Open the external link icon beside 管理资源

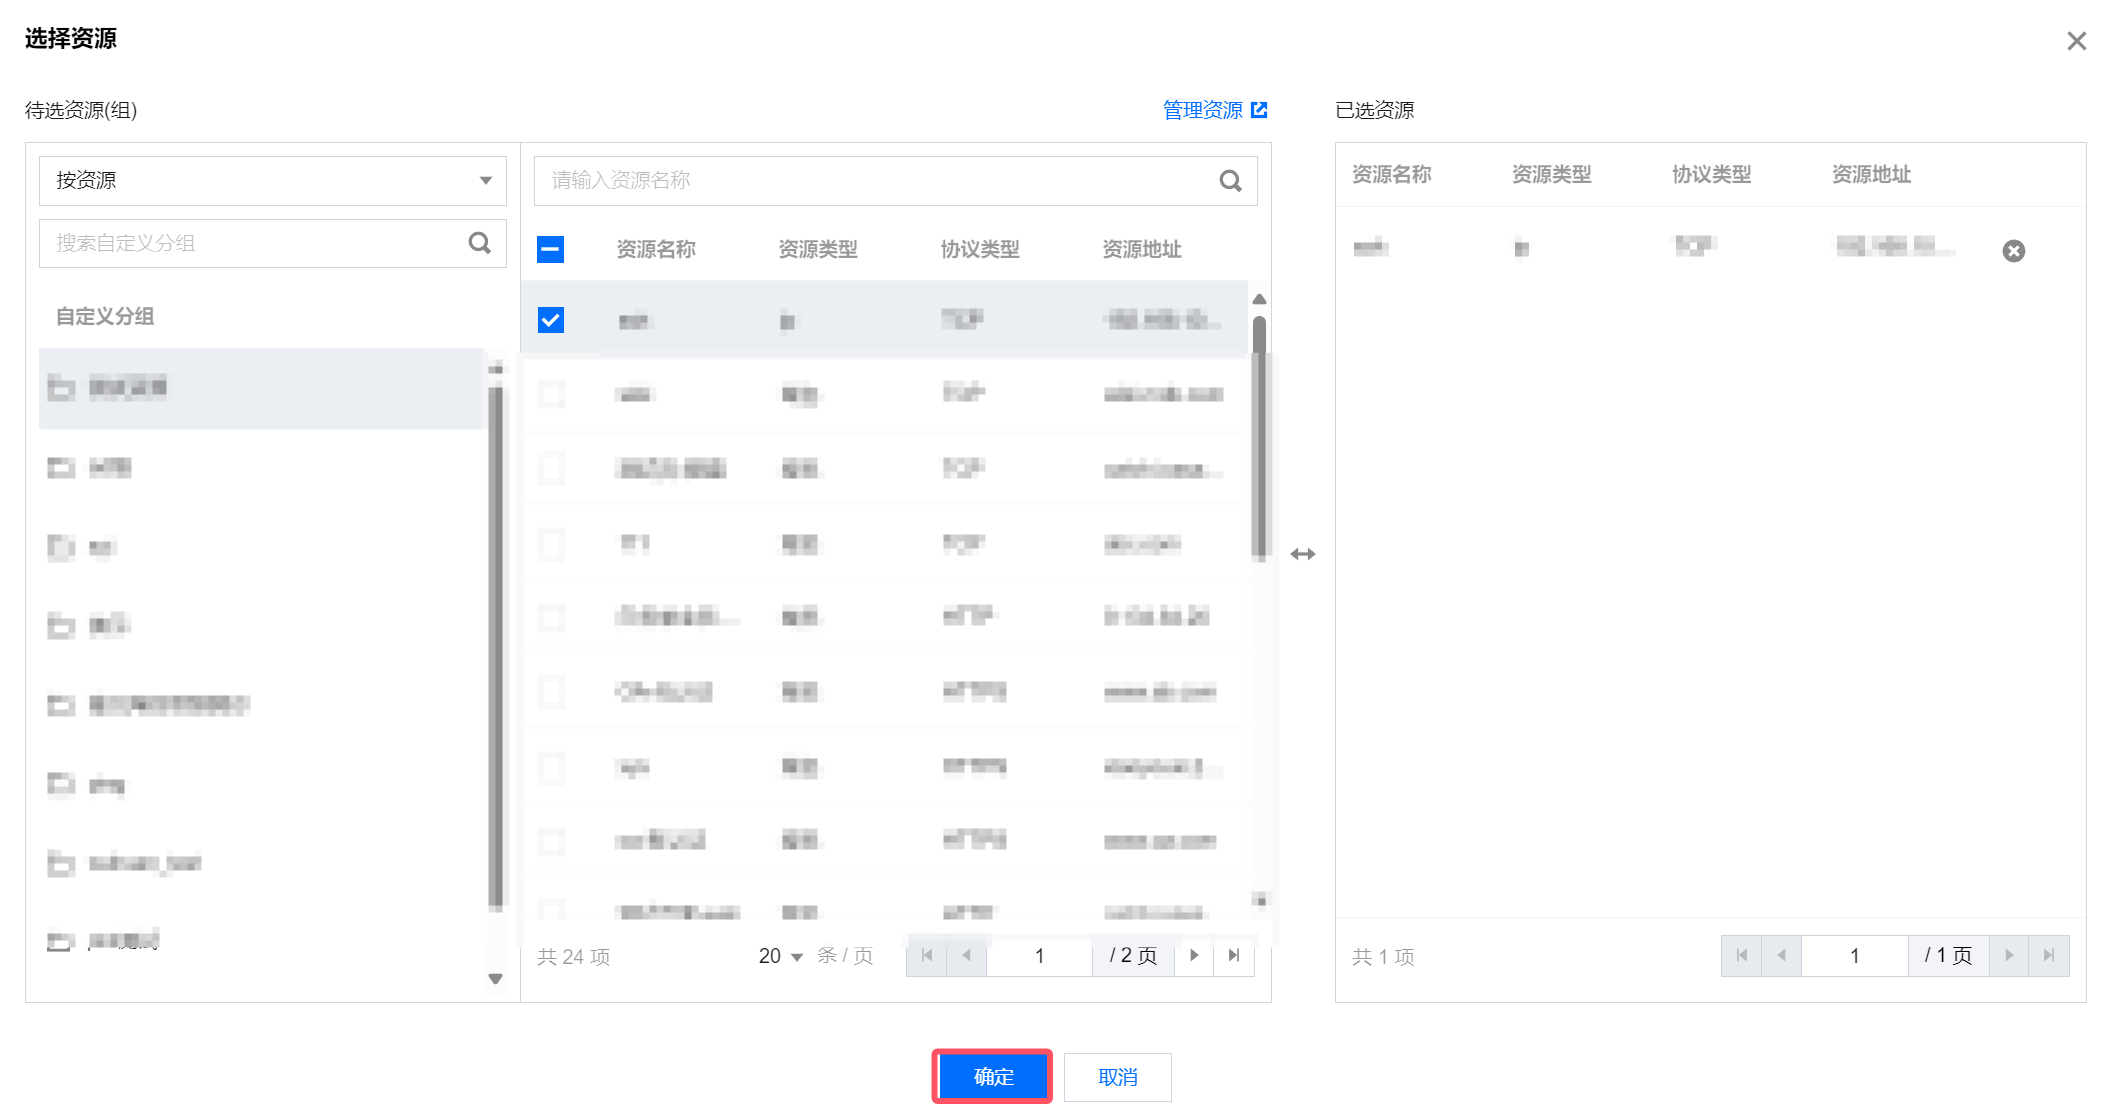(x=1259, y=110)
